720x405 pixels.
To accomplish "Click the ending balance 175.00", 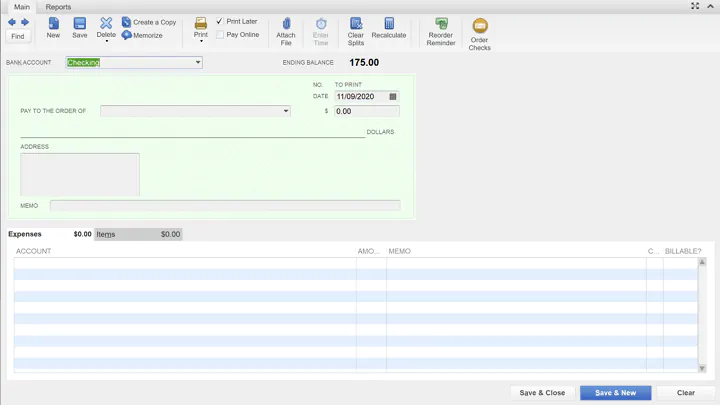I will tap(364, 62).
